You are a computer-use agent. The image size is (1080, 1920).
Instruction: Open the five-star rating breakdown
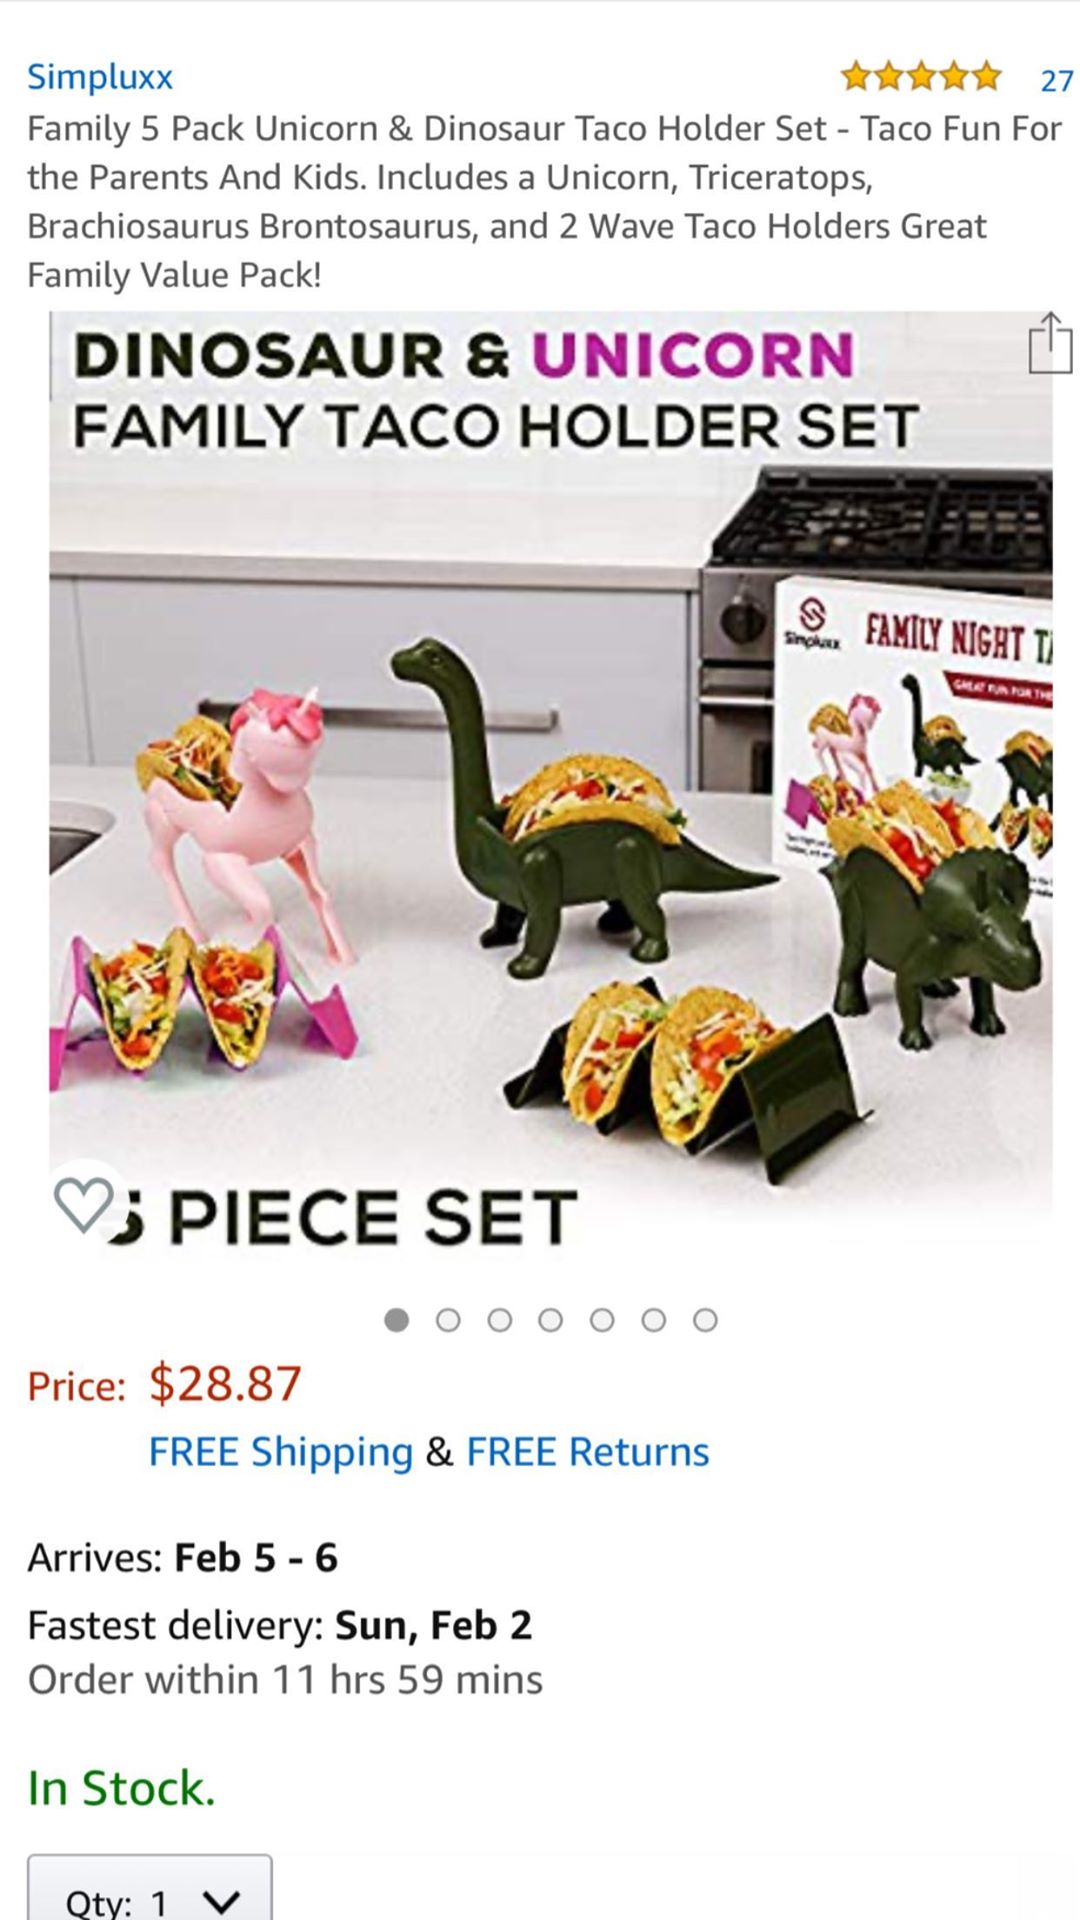click(921, 76)
